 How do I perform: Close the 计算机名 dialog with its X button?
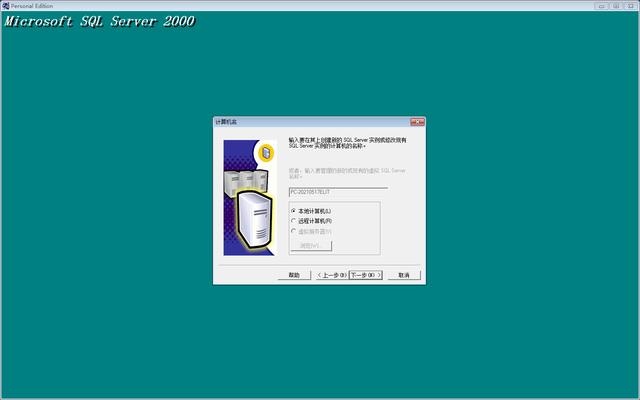417,122
